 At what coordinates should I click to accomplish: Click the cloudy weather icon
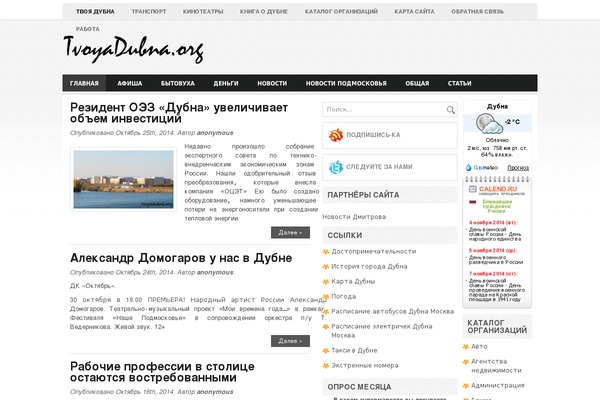click(489, 123)
